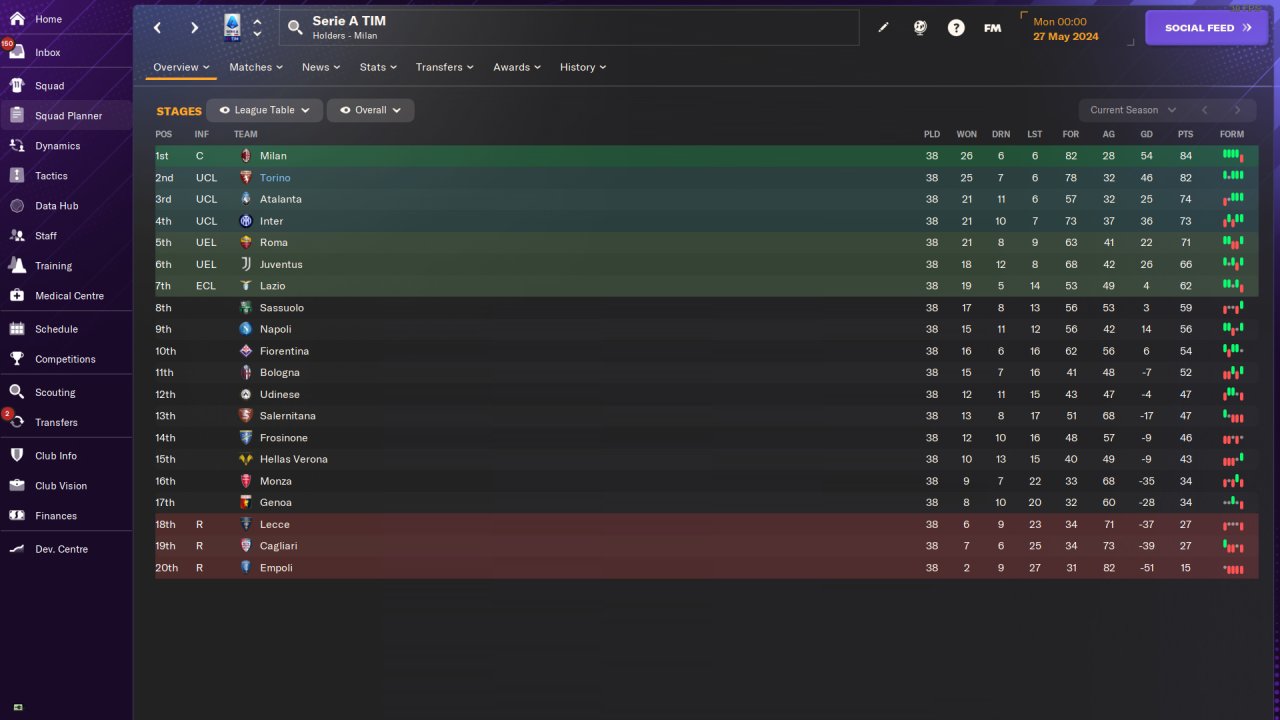Viewport: 1280px width, 720px height.
Task: Open the Social Feed panel
Action: click(x=1206, y=28)
